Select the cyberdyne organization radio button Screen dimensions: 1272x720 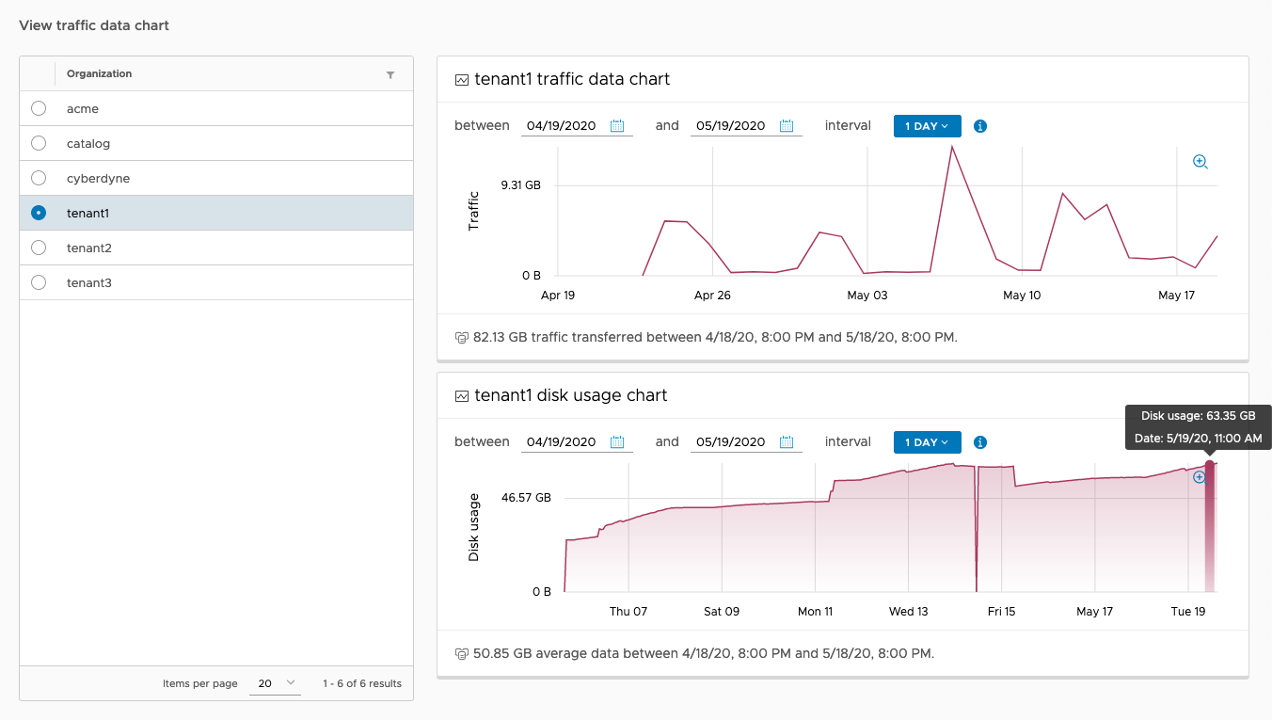pyautogui.click(x=39, y=178)
